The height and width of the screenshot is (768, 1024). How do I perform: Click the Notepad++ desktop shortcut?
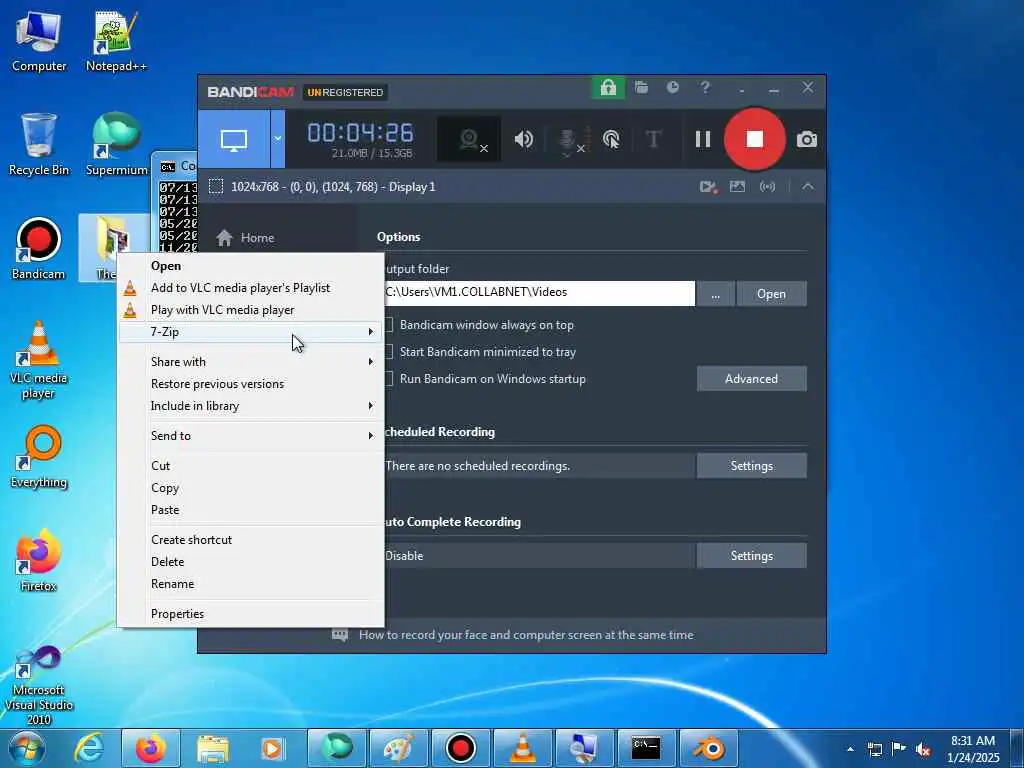[x=116, y=40]
